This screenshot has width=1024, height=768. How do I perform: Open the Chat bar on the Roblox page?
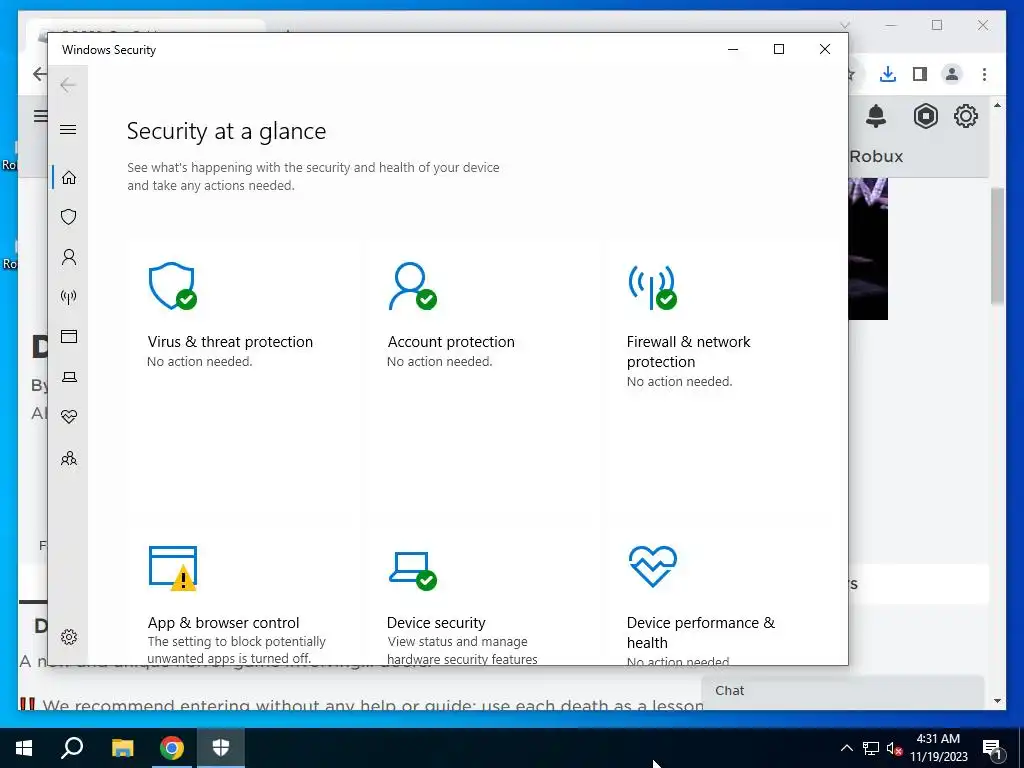point(842,691)
